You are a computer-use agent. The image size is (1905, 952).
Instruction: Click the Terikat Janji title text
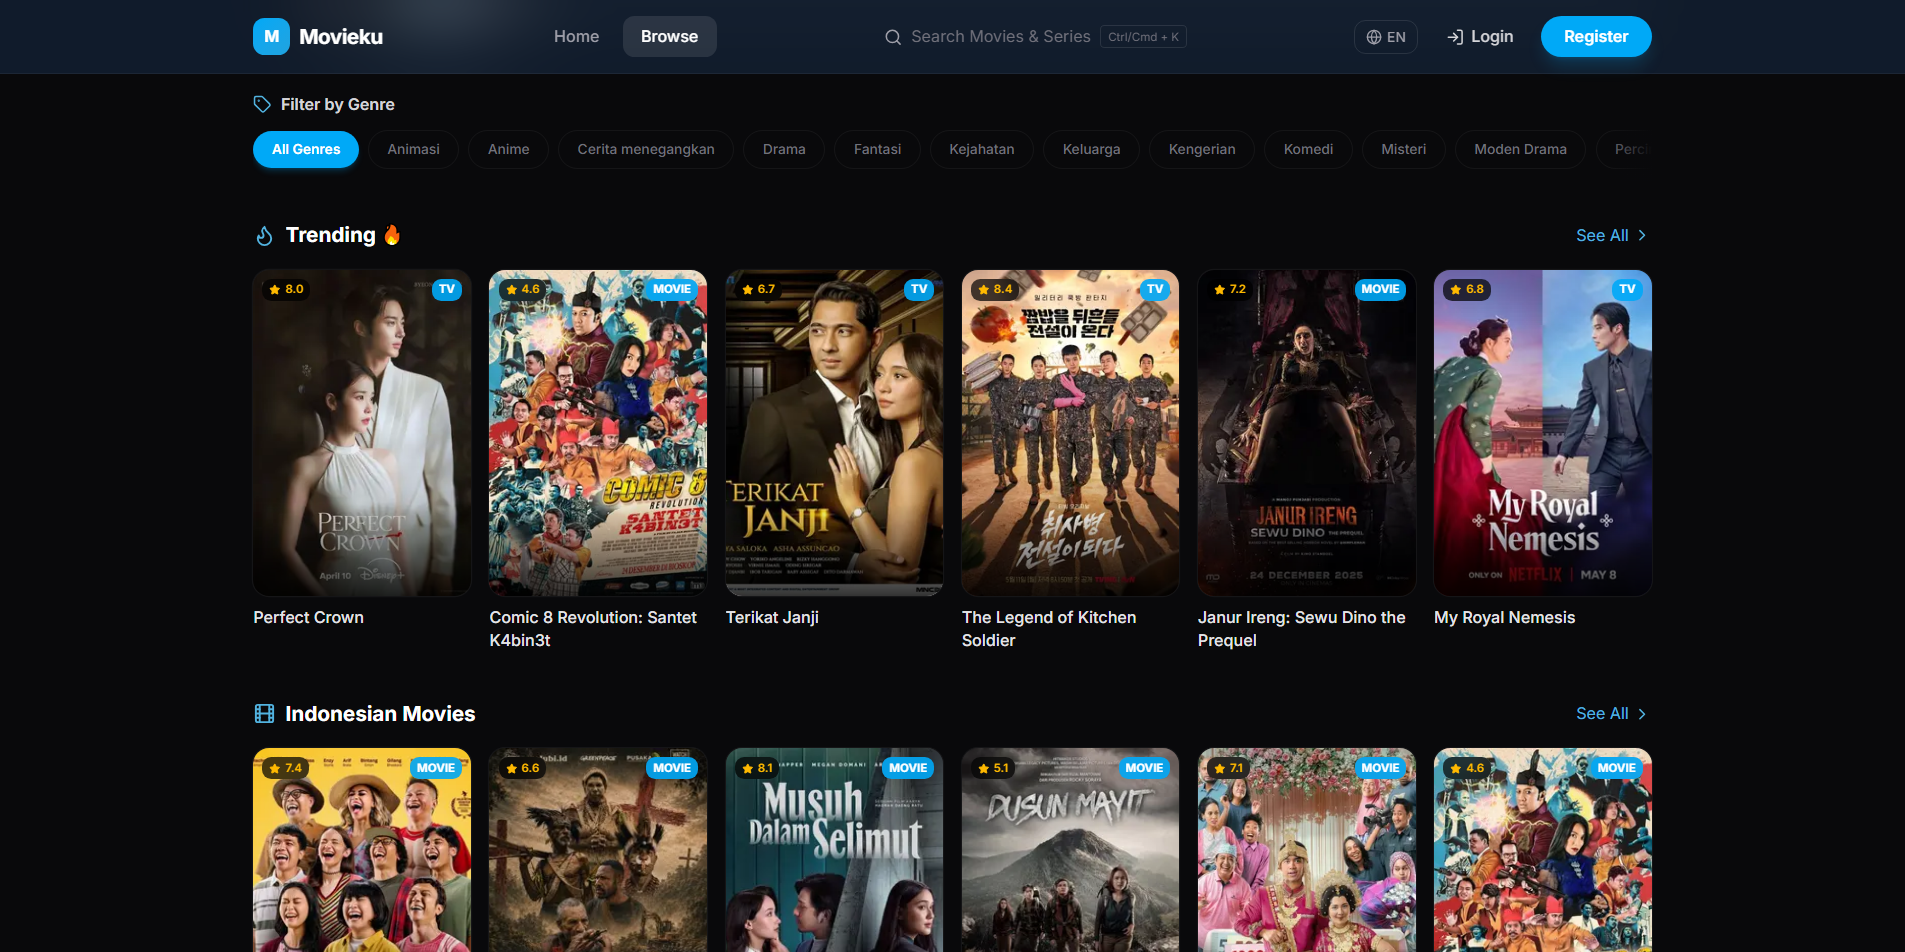(x=772, y=618)
